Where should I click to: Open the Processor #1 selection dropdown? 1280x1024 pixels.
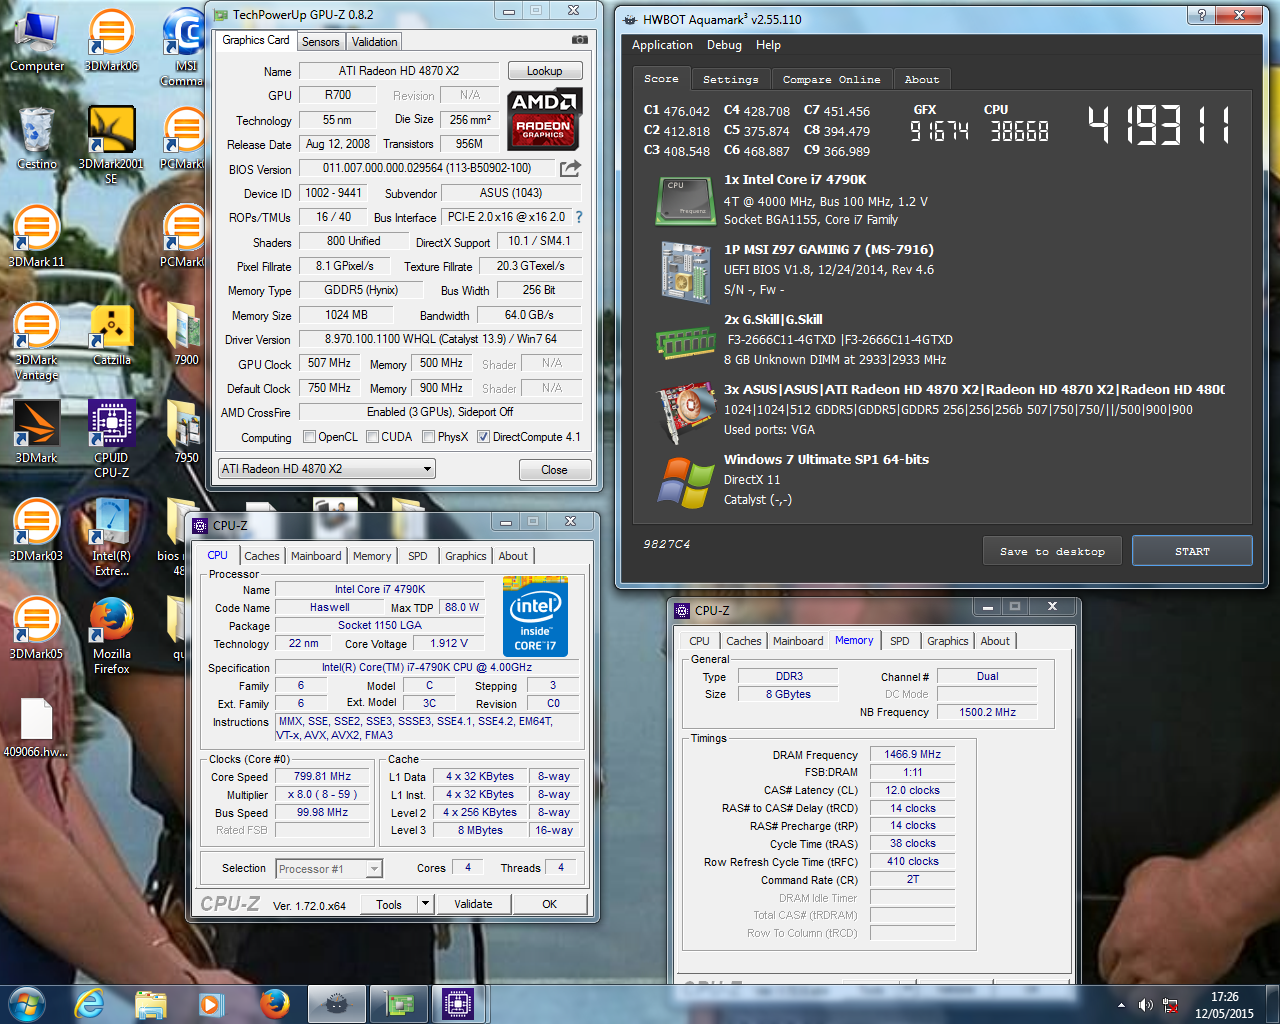pyautogui.click(x=329, y=869)
